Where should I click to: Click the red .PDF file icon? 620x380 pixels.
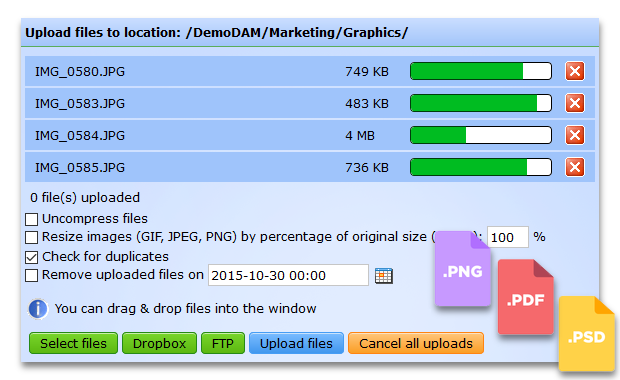[525, 297]
